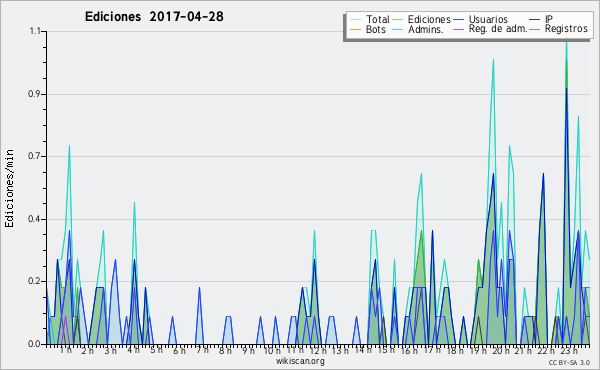The width and height of the screenshot is (600, 370).
Task: Click the chart title Ediciones 2017-04-28
Action: click(154, 16)
